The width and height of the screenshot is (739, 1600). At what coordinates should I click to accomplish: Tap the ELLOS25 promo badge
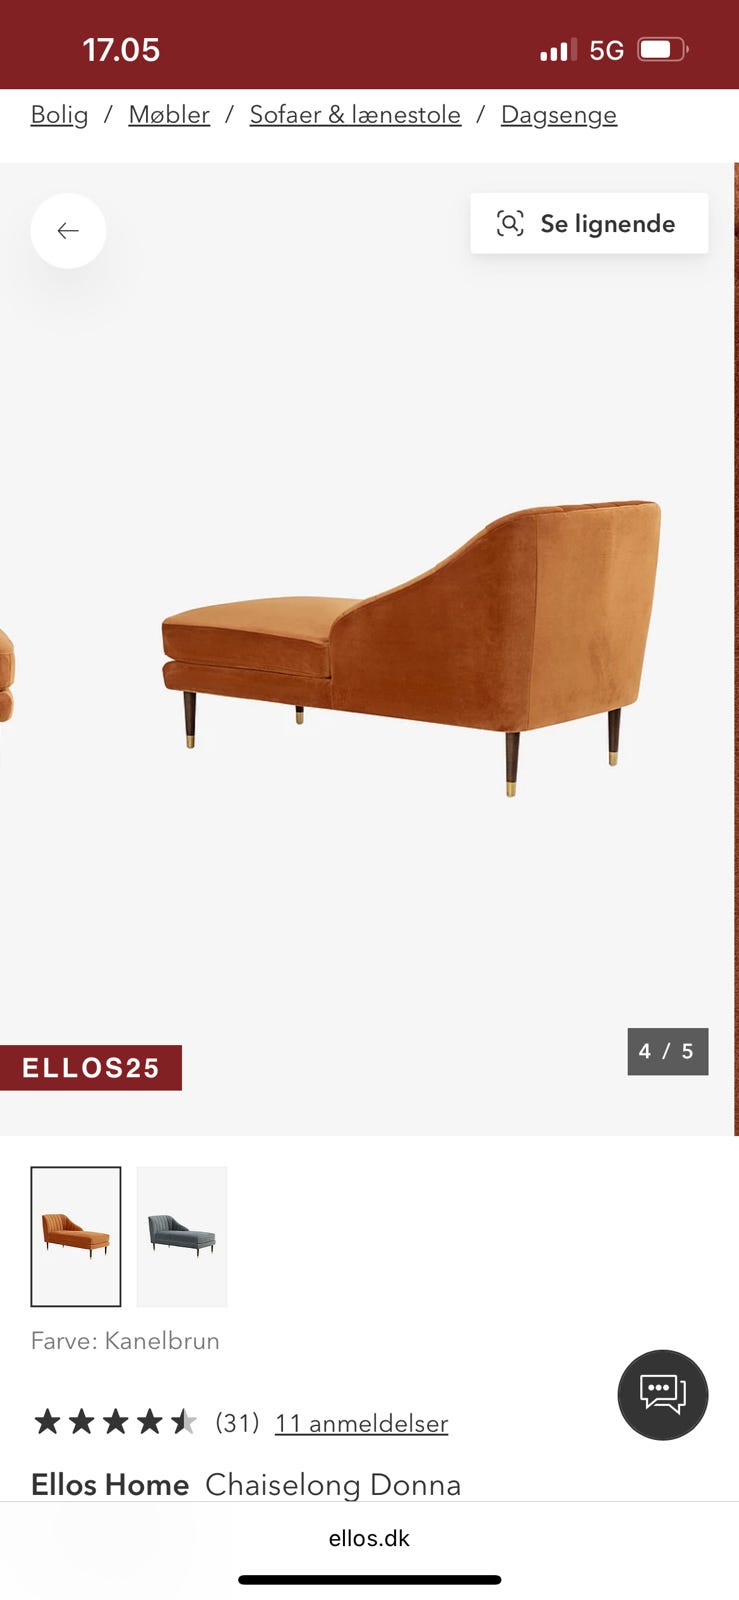91,1068
